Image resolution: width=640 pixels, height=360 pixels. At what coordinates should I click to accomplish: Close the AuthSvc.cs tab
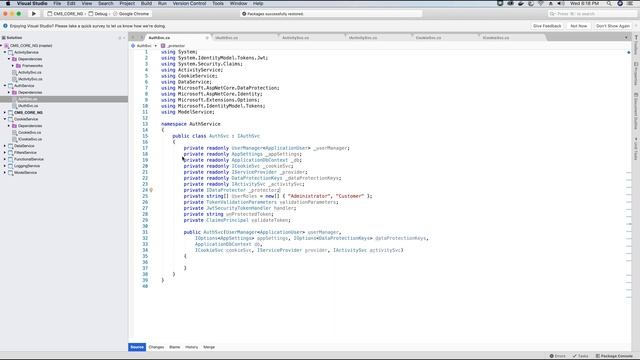click(207, 38)
